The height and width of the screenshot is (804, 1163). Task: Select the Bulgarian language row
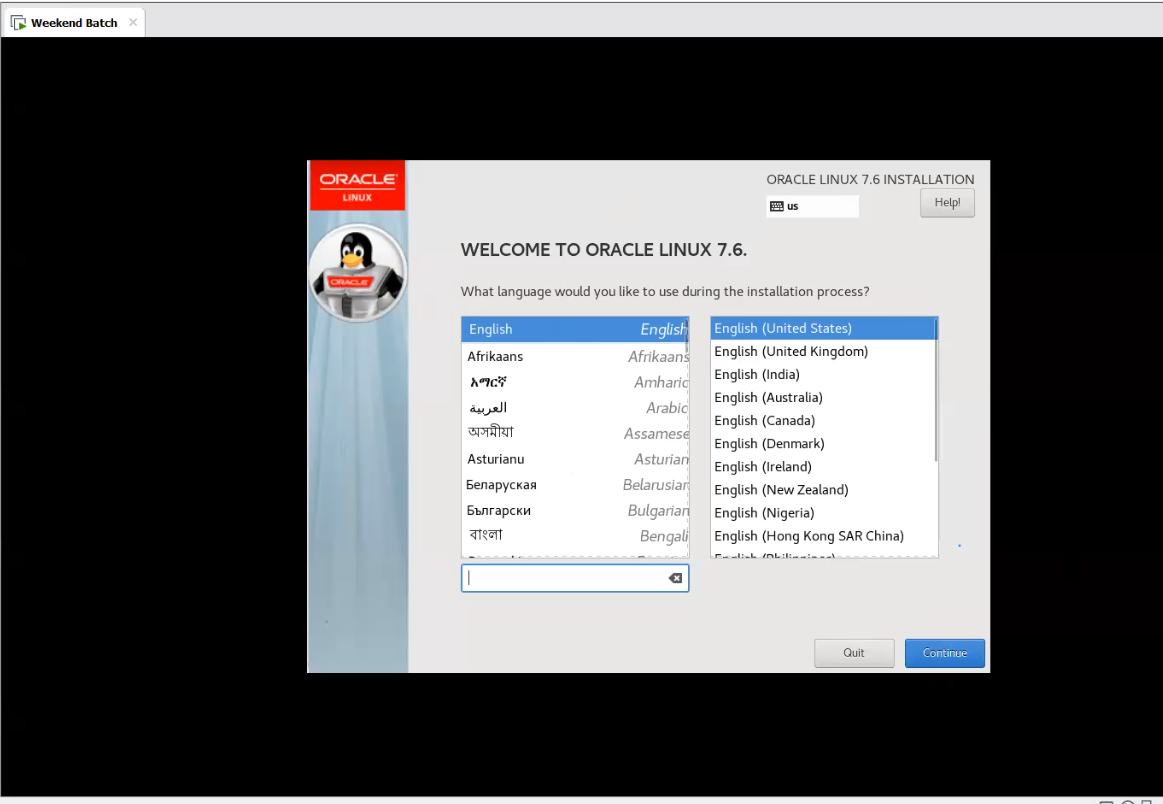pyautogui.click(x=575, y=510)
